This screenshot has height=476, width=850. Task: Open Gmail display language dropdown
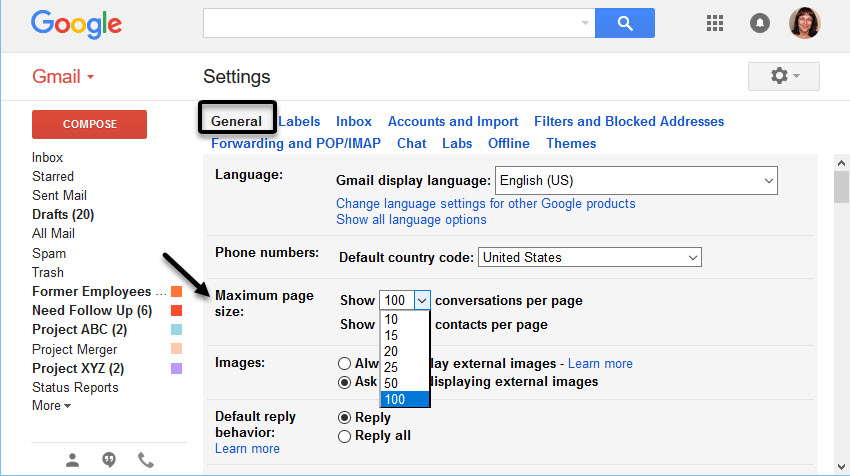[636, 181]
